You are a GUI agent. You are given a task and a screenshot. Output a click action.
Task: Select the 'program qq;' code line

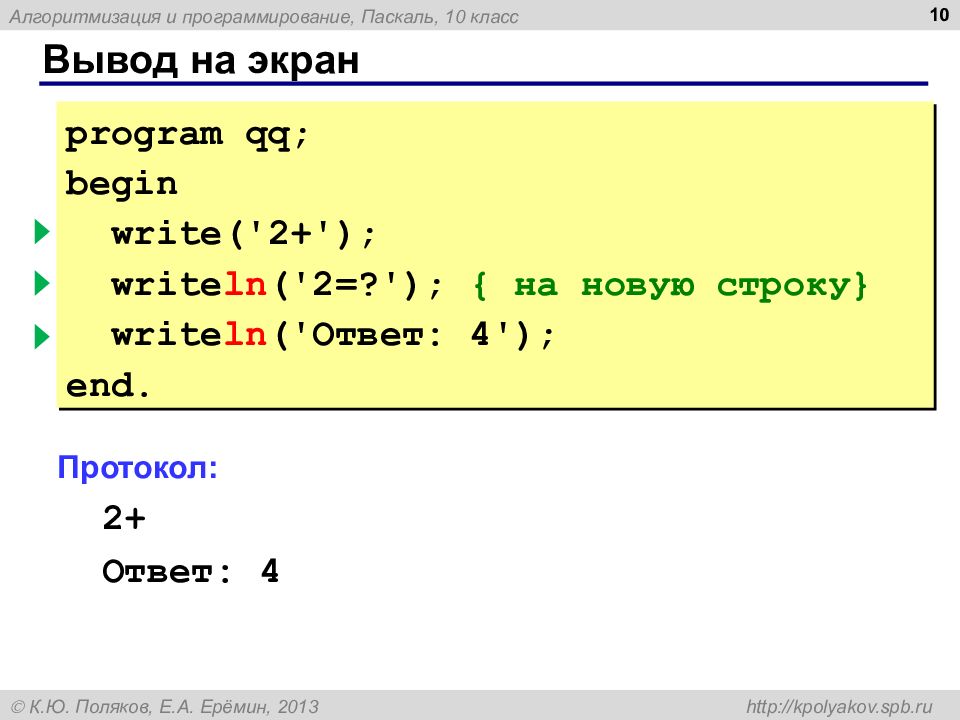tap(186, 136)
